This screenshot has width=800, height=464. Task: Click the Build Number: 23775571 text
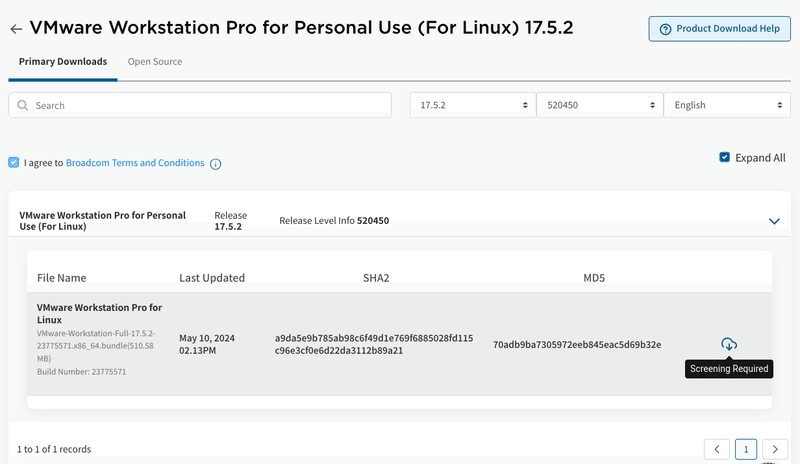pos(81,372)
